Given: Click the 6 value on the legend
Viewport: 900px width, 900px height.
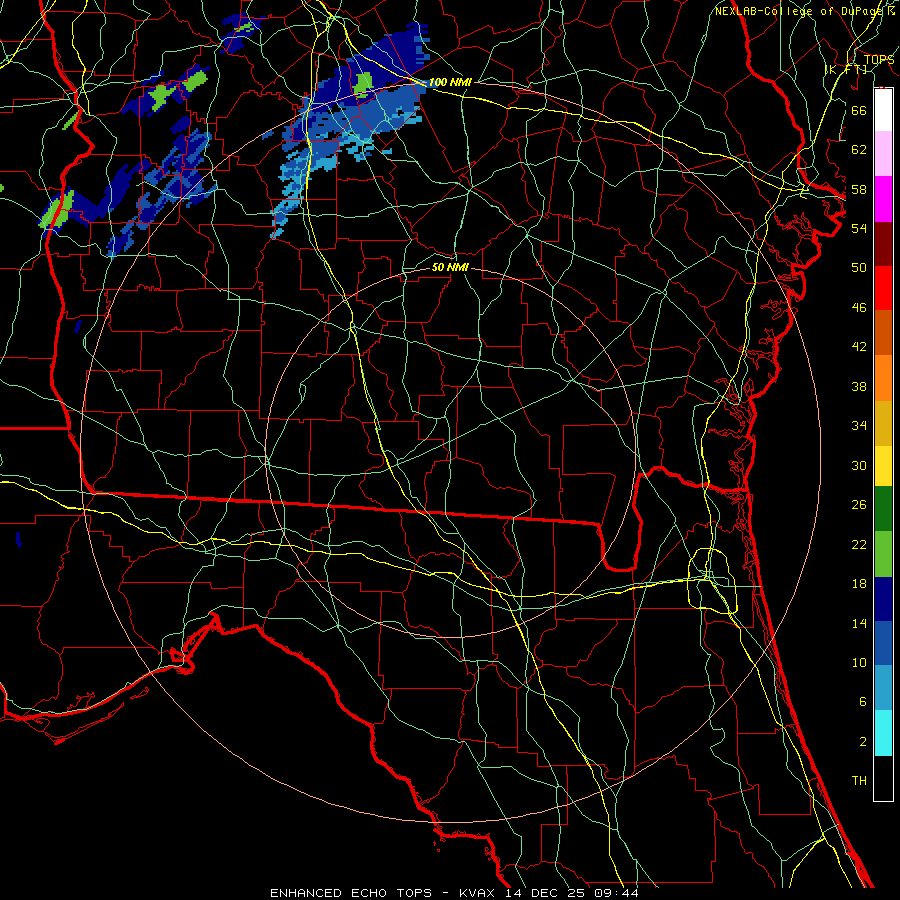Looking at the screenshot, I should coord(862,701).
